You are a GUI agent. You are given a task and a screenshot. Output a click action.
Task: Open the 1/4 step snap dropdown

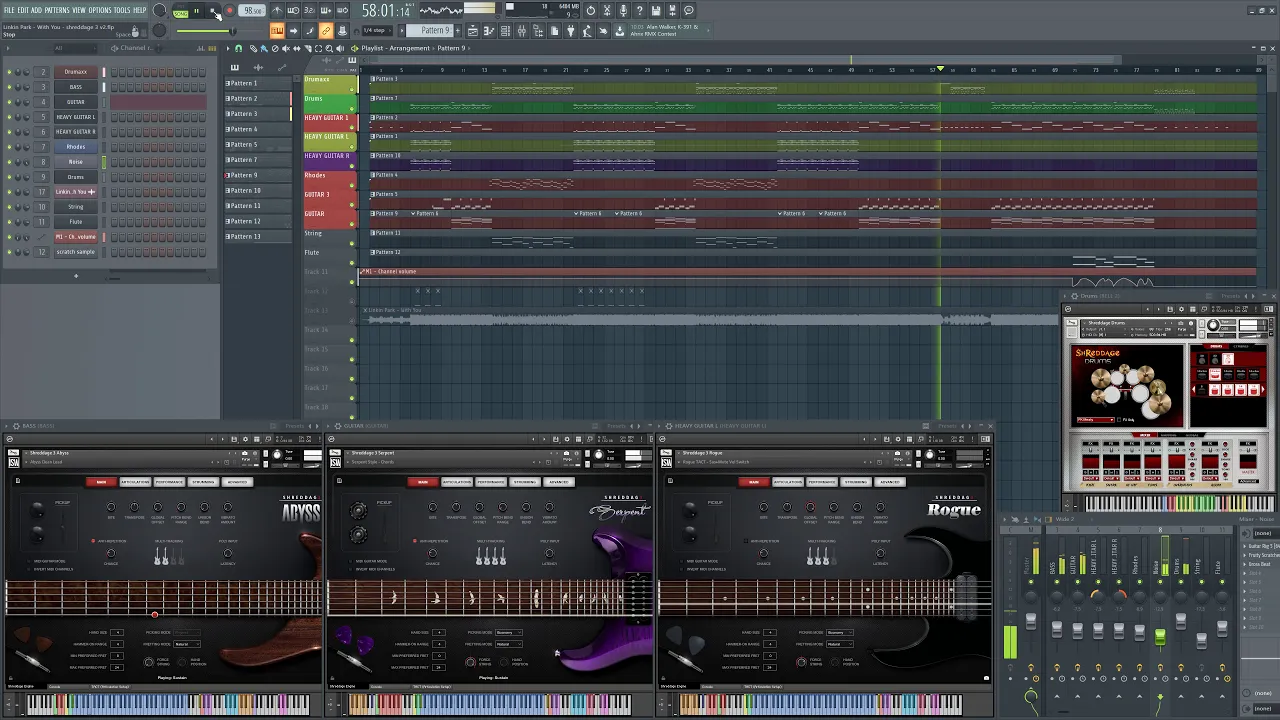coord(376,31)
